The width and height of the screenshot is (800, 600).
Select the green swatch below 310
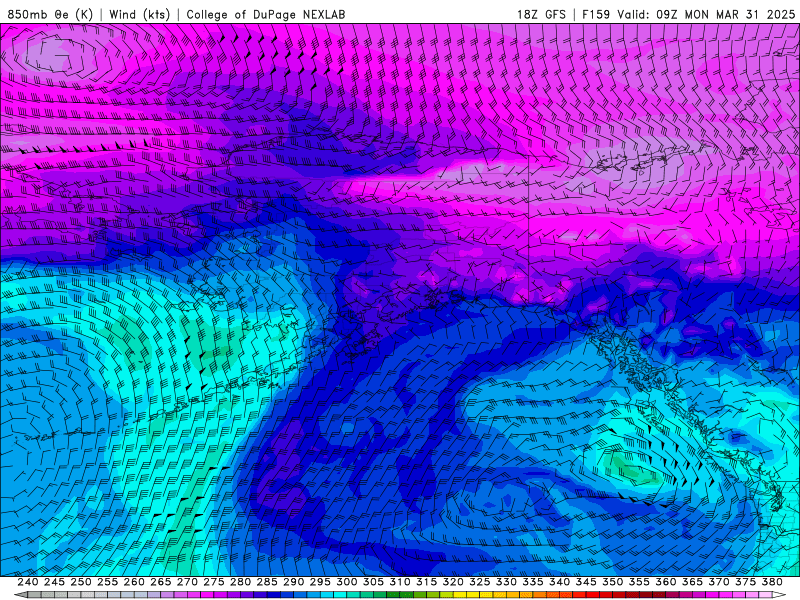pos(407,595)
